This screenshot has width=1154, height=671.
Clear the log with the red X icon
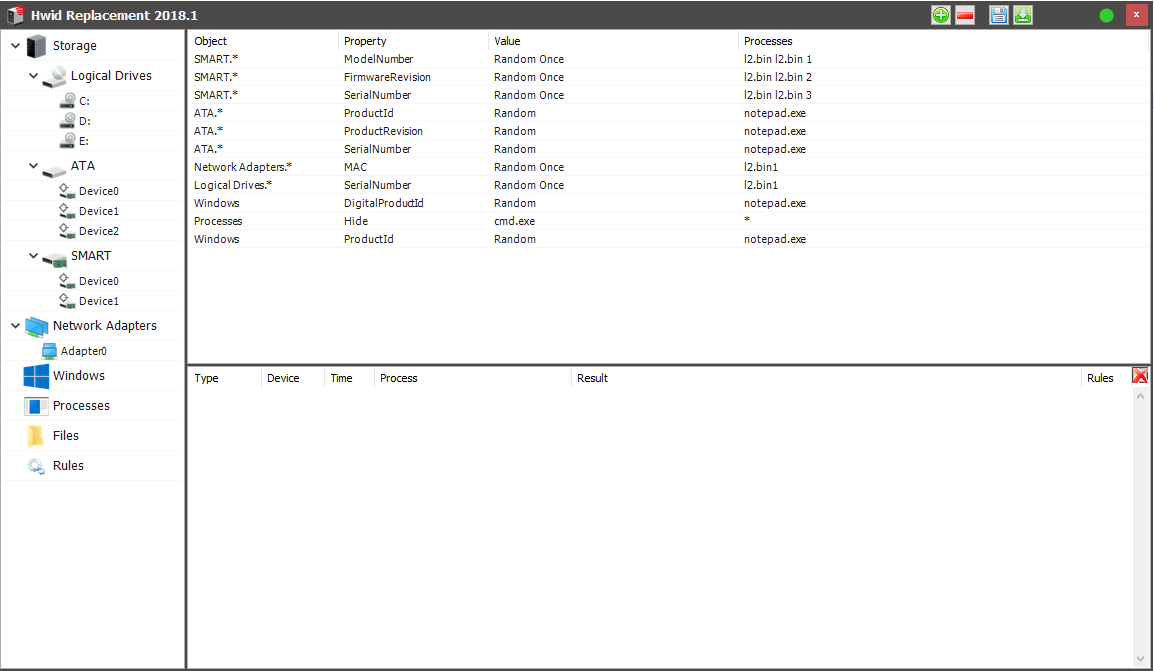pos(1140,376)
